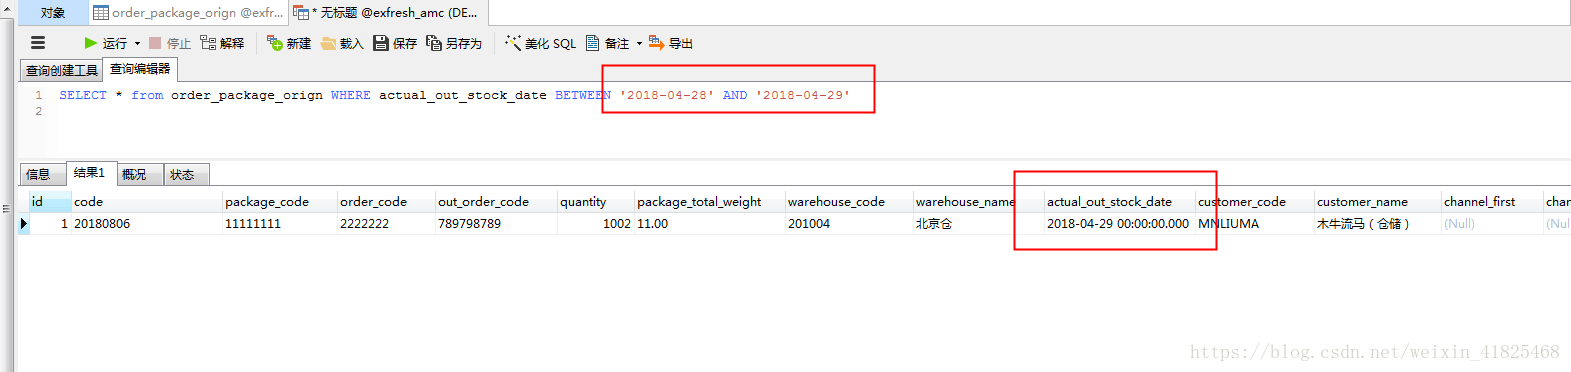Open the Notes (备注) button

(x=607, y=43)
